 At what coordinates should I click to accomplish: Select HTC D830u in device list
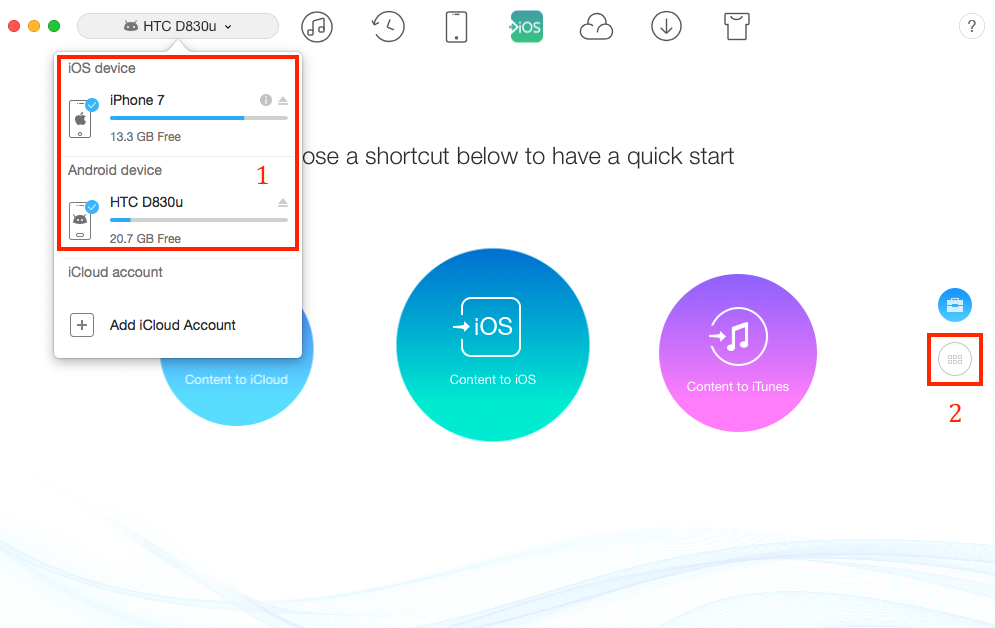tap(178, 220)
